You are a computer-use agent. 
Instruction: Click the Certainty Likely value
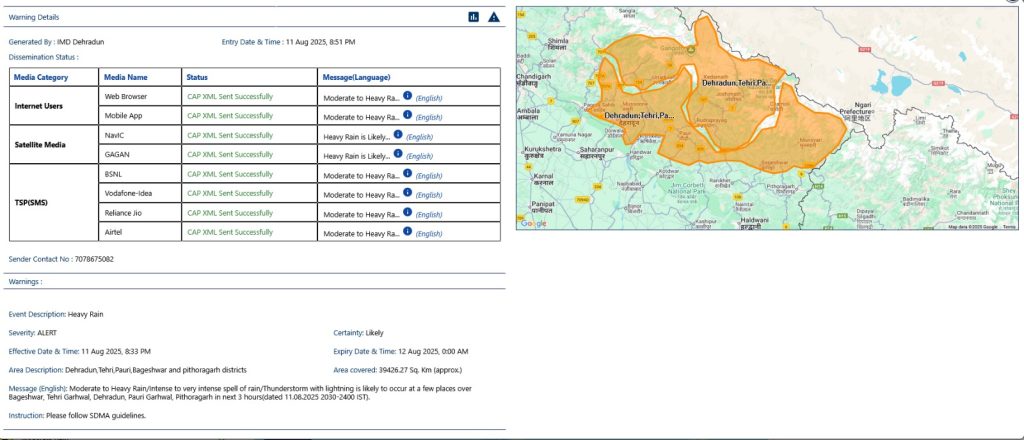[374, 333]
